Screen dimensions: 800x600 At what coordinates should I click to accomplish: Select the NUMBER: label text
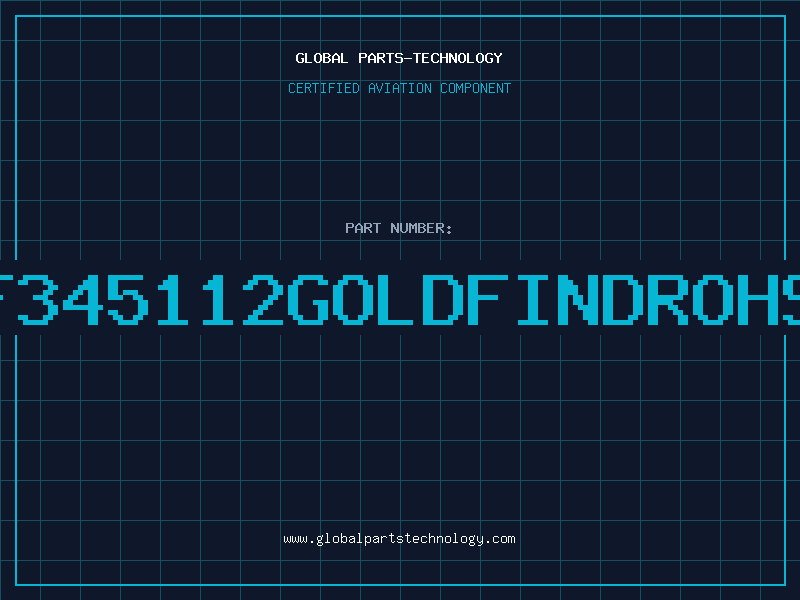(421, 228)
